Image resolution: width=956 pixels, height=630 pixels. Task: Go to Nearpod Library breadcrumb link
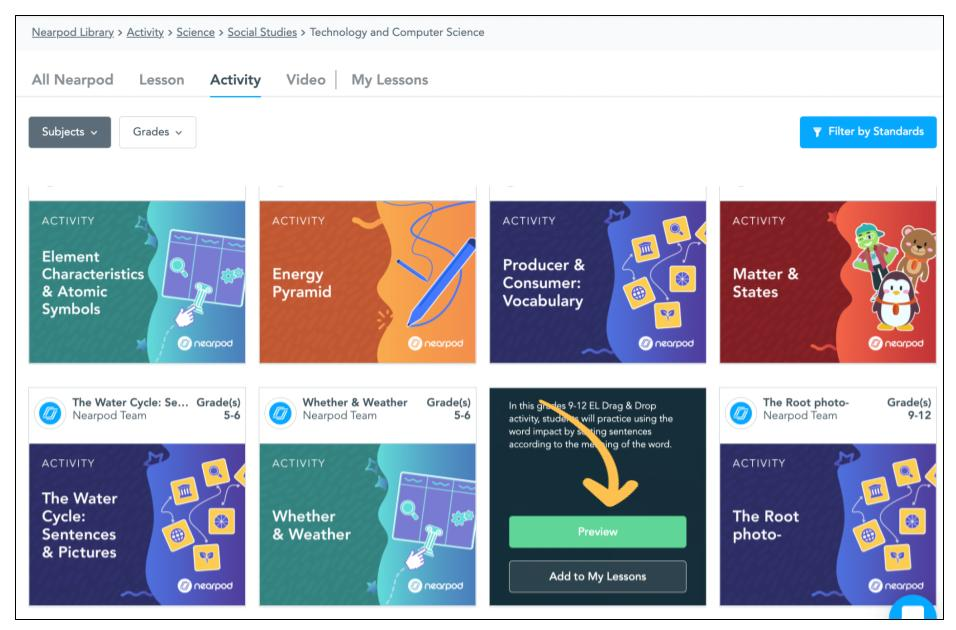(x=73, y=32)
